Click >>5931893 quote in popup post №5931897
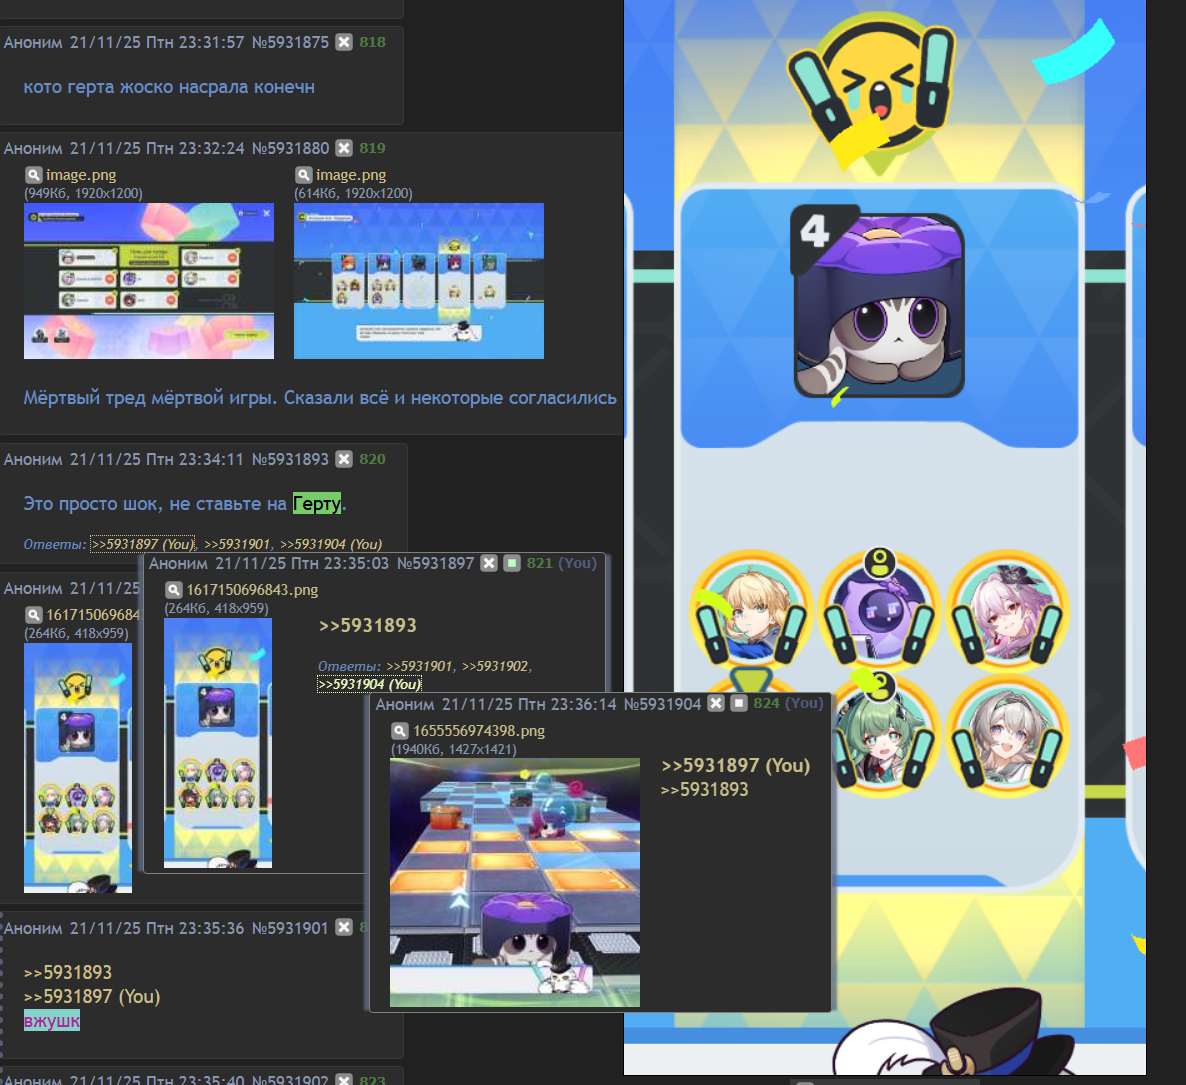This screenshot has height=1085, width=1186. [x=368, y=626]
